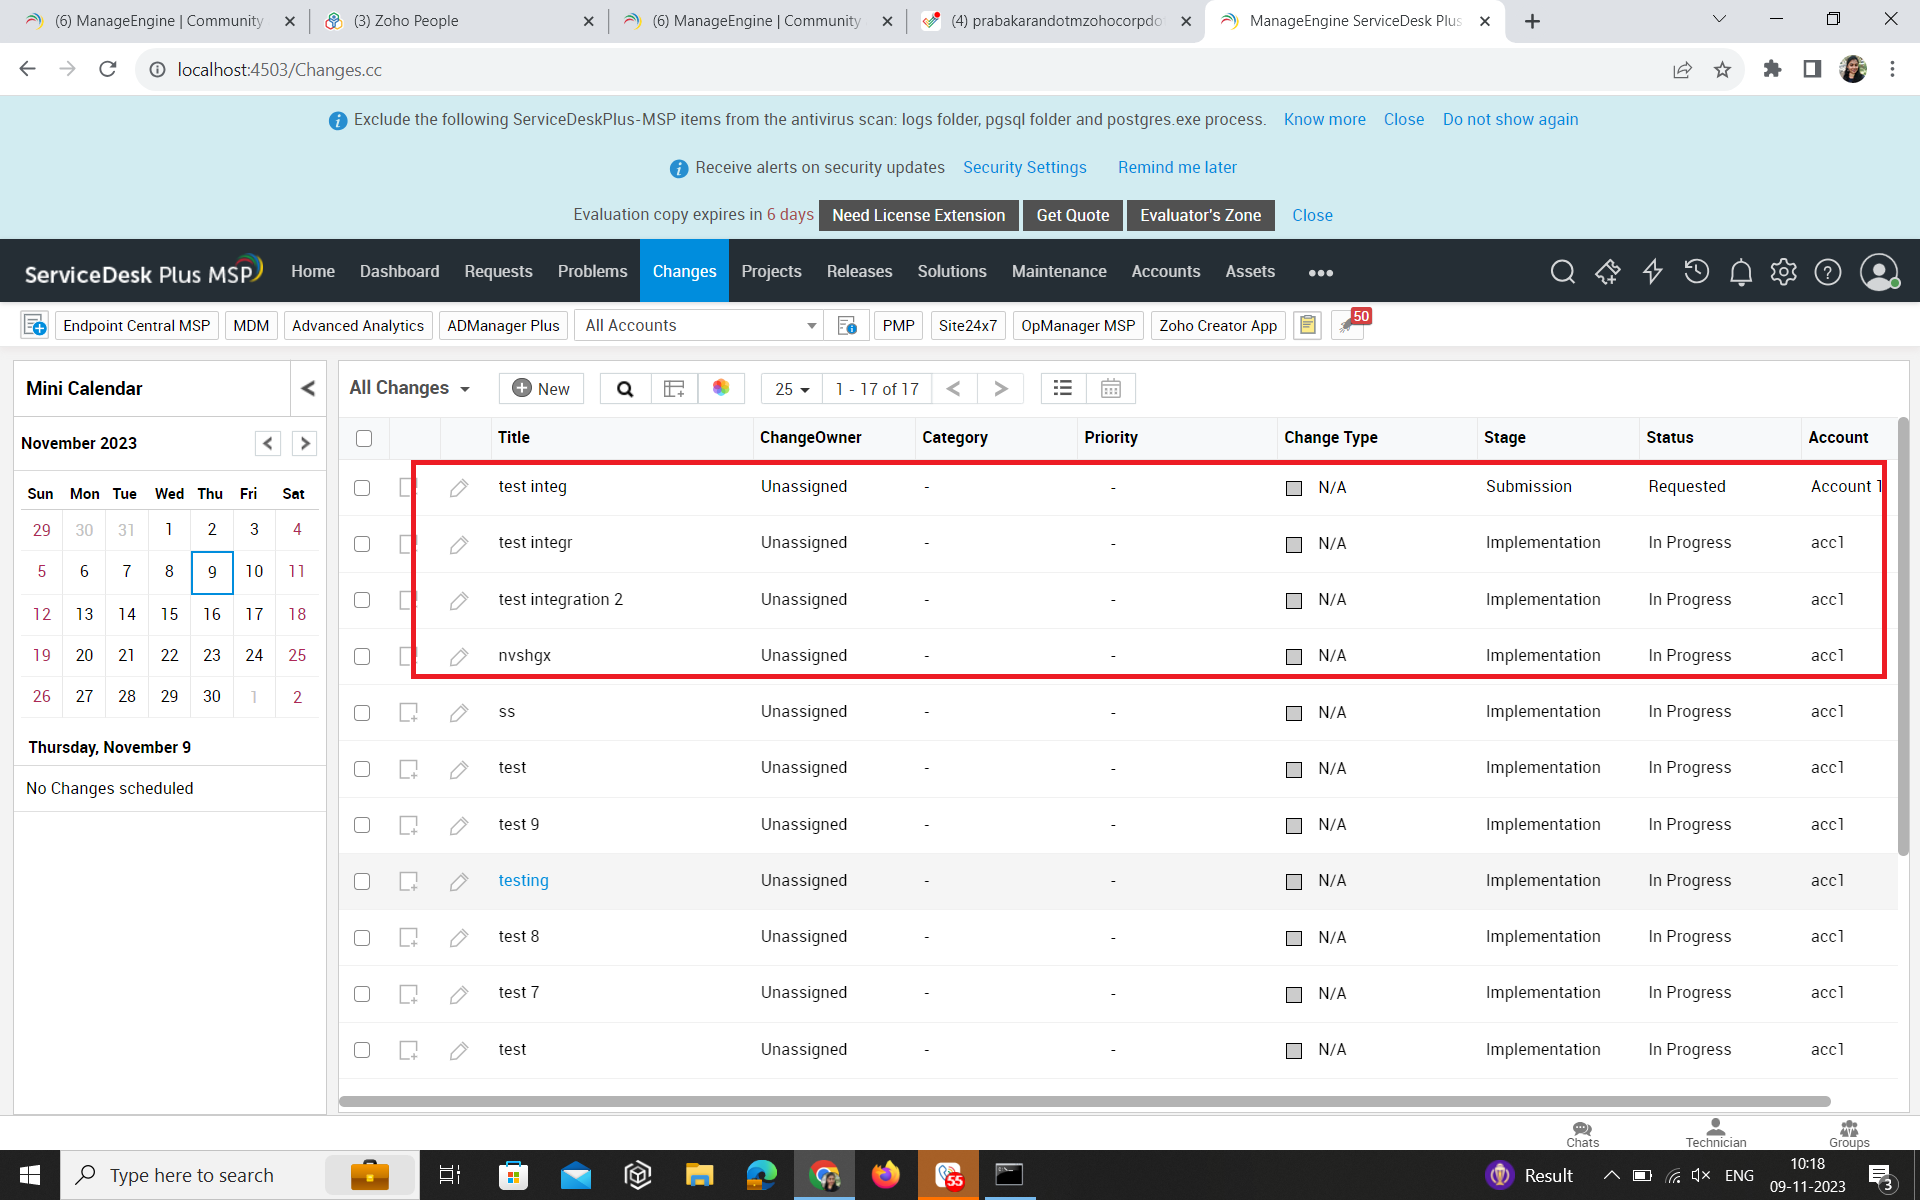Open the 25 per page dropdown
The width and height of the screenshot is (1920, 1200).
coord(791,389)
